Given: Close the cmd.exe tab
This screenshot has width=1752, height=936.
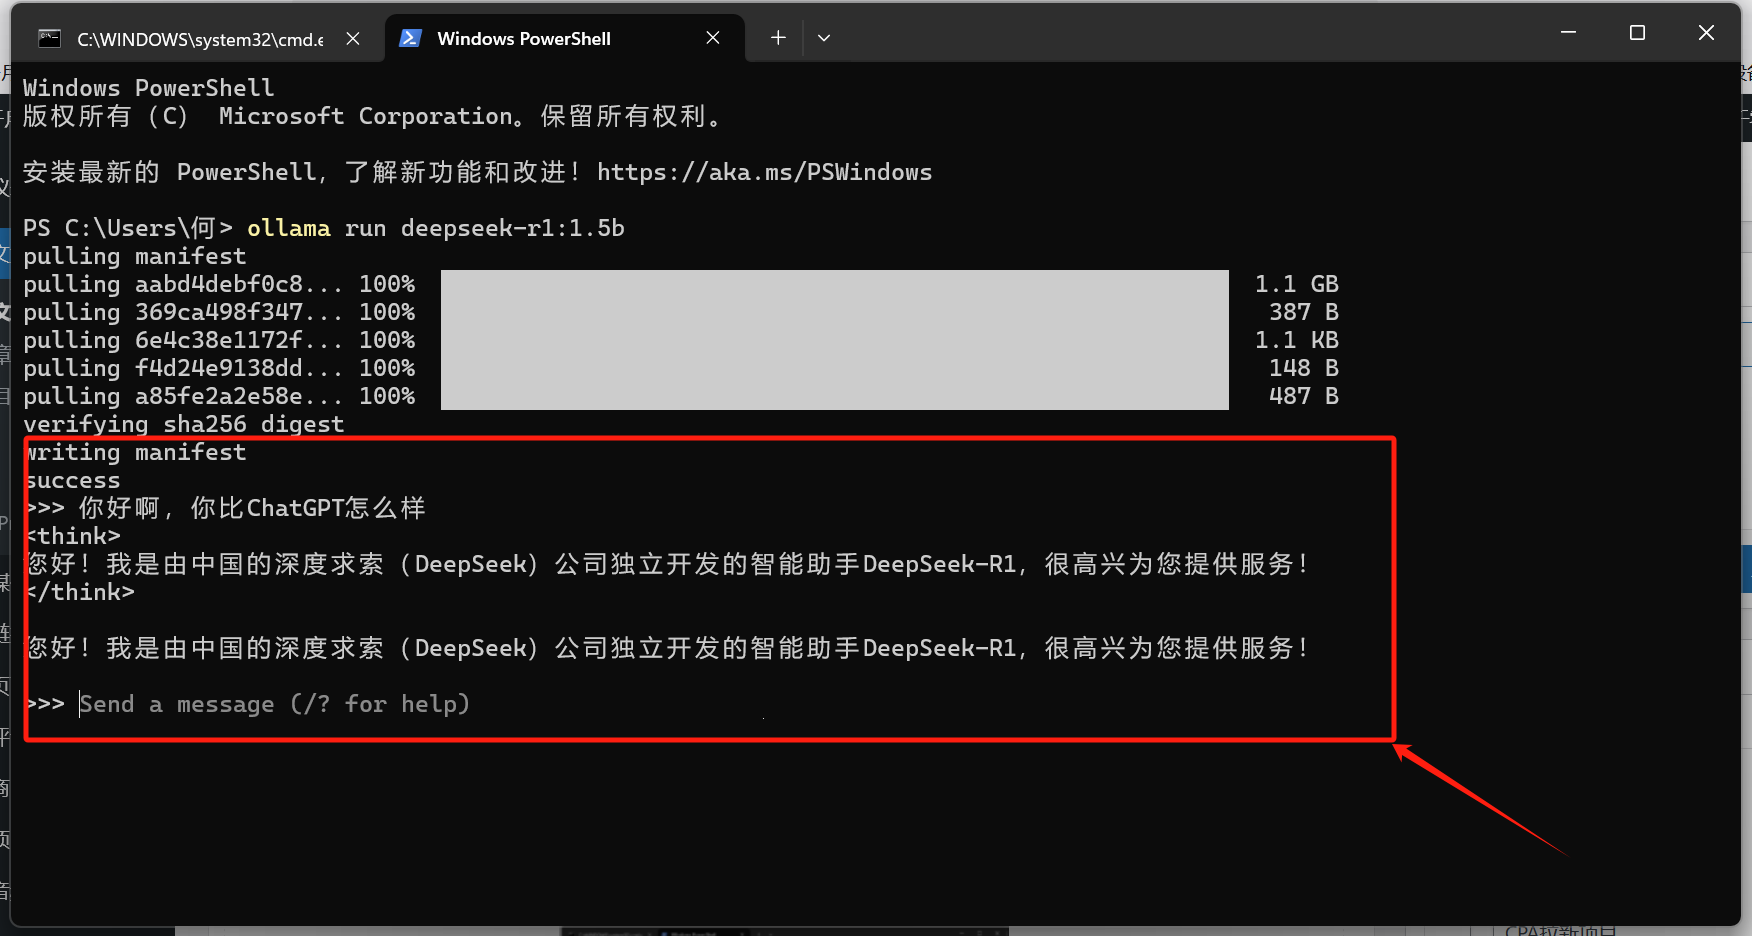Looking at the screenshot, I should (x=353, y=39).
